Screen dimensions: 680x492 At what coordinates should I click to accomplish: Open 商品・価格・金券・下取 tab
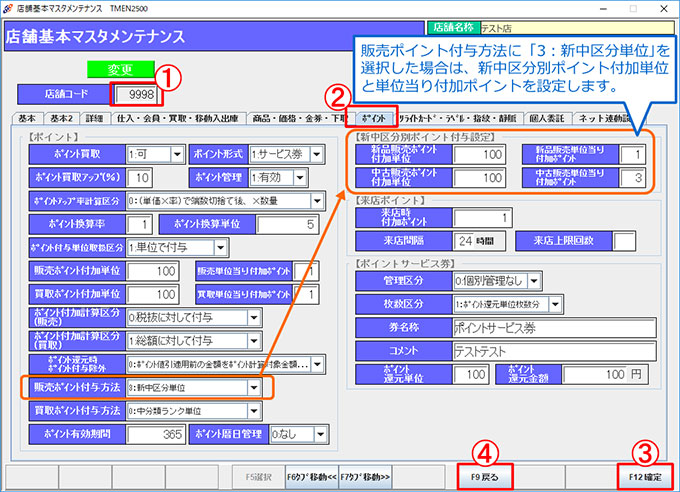click(x=301, y=118)
